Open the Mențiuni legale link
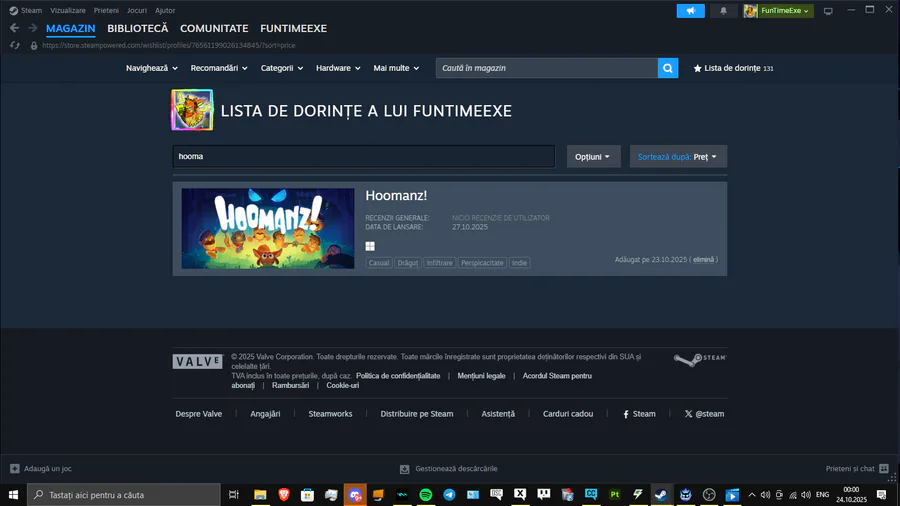The height and width of the screenshot is (506, 900). pyautogui.click(x=481, y=376)
